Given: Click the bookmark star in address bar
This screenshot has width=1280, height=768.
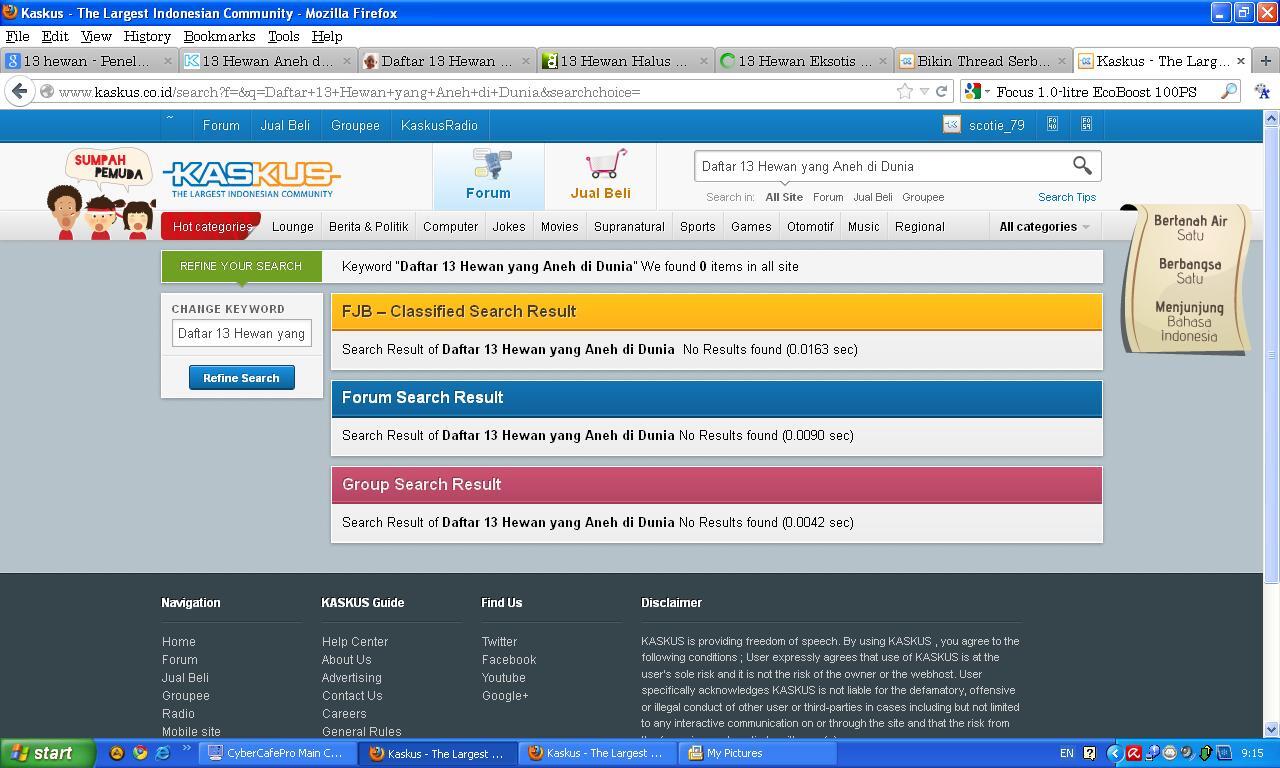Looking at the screenshot, I should pos(905,91).
